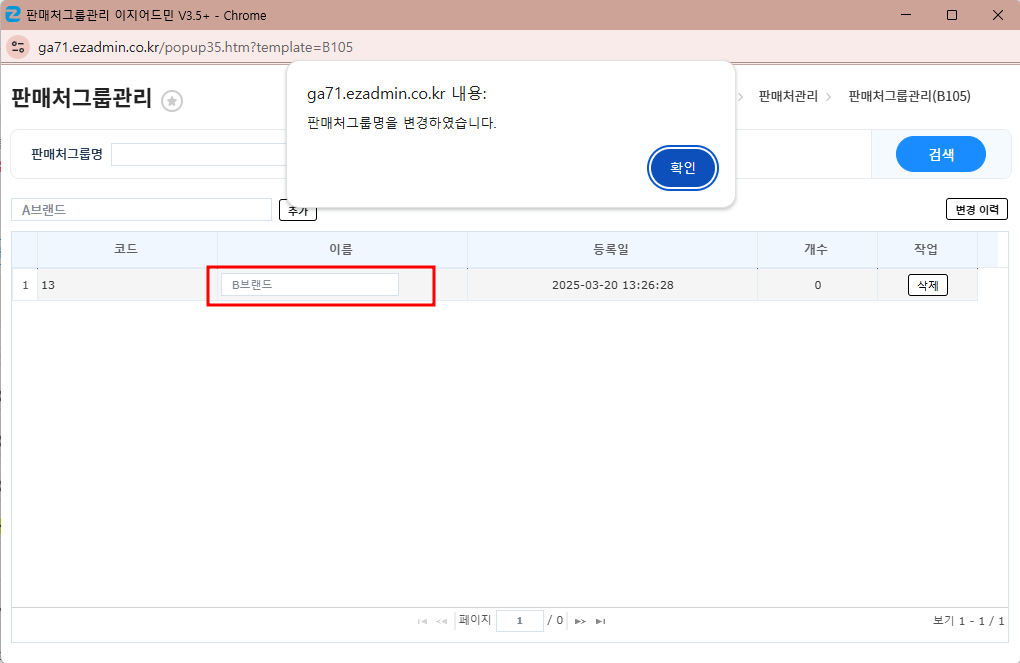This screenshot has width=1020, height=663.
Task: Maximize the Chrome popup window
Action: coord(951,15)
